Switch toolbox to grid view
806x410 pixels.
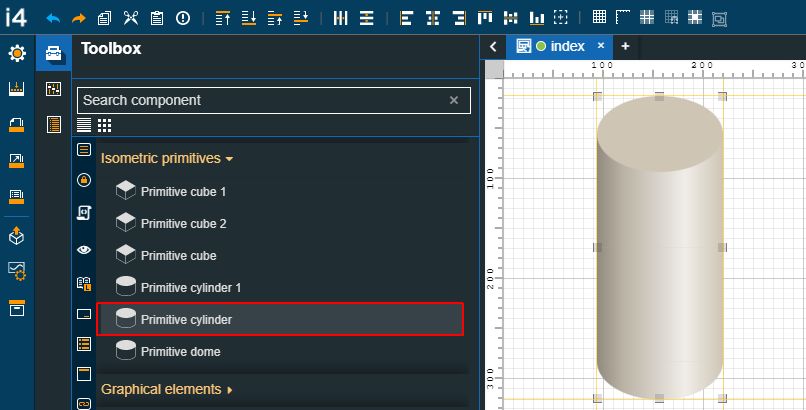104,125
